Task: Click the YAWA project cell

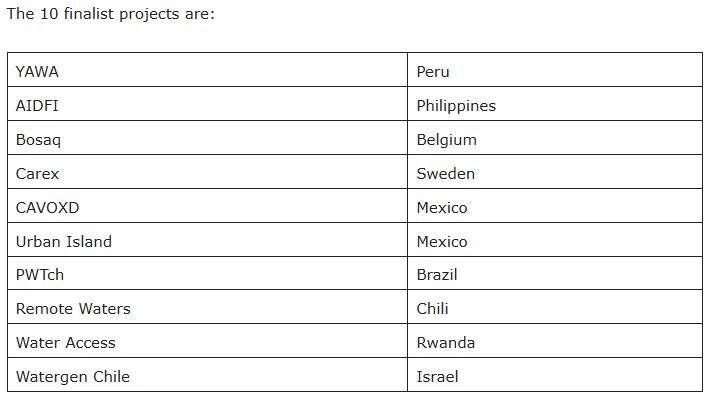Action: [207, 70]
